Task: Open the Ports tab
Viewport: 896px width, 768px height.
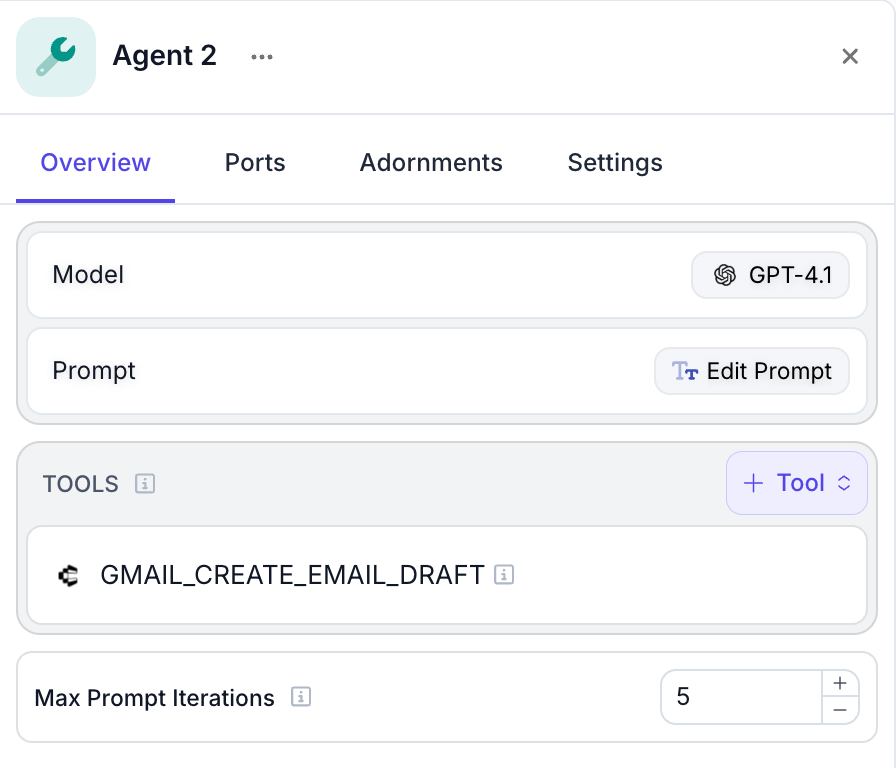Action: click(255, 163)
